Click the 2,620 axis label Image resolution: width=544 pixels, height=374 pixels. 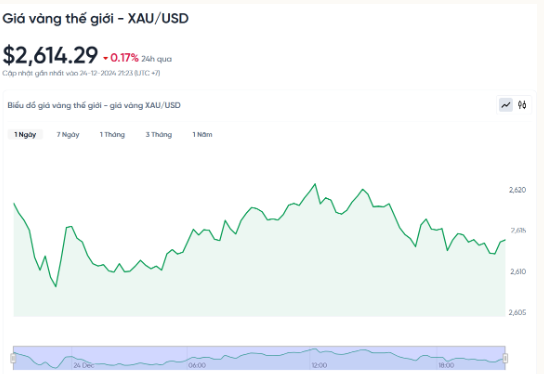point(517,190)
